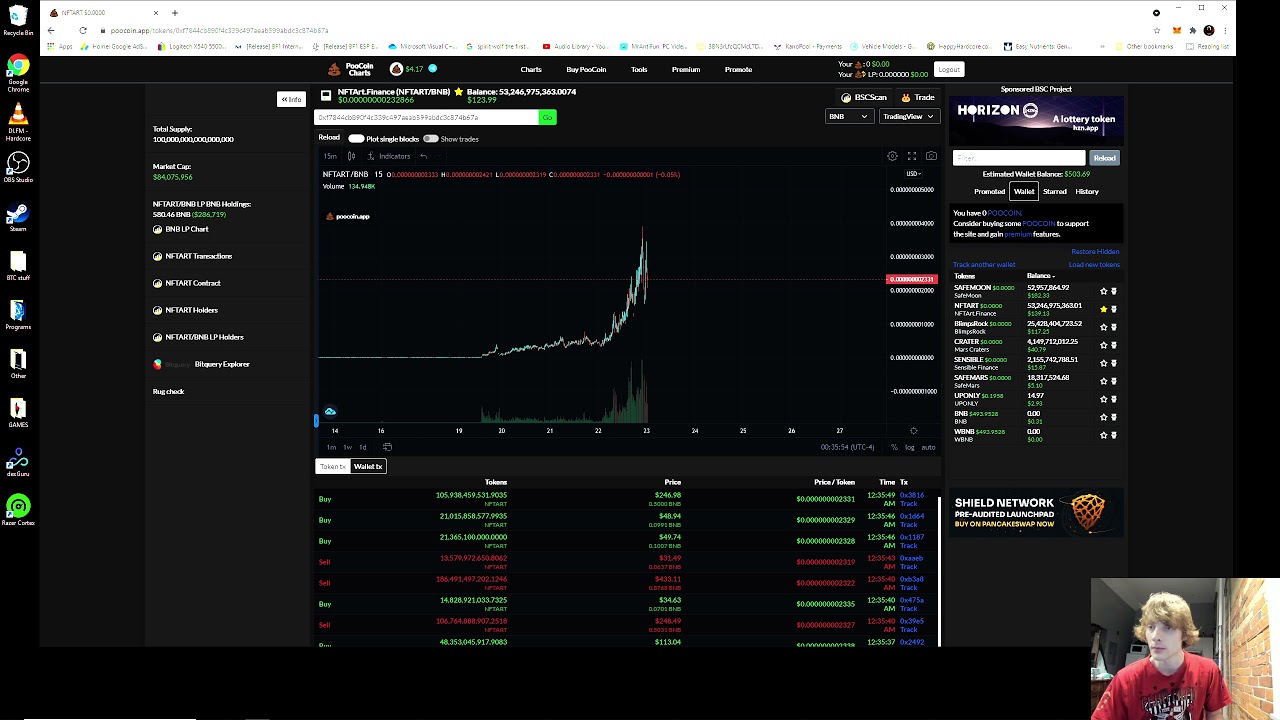Click the Logout button

point(949,70)
